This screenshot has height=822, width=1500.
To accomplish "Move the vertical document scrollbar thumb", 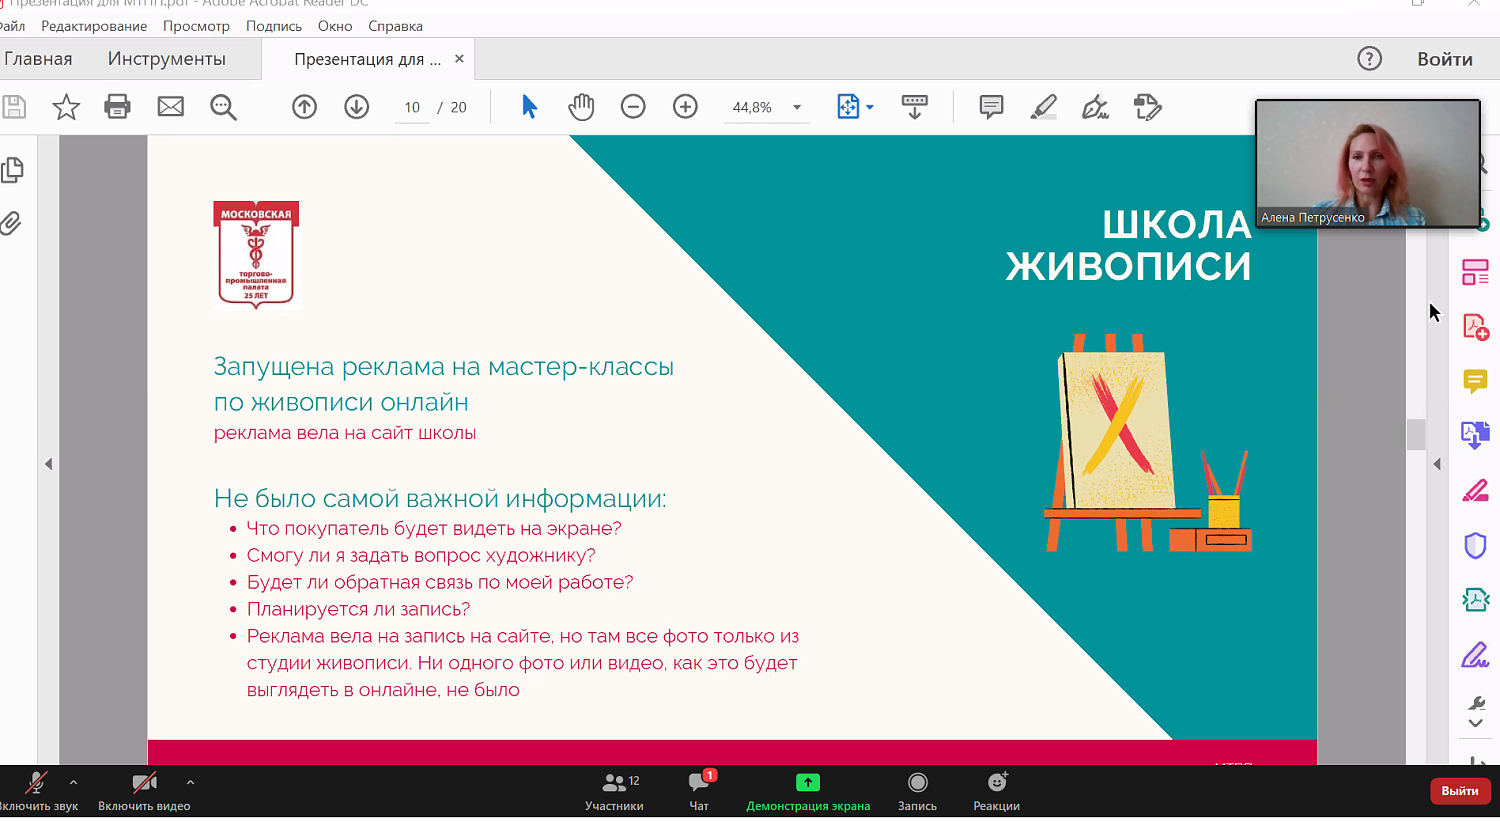I will click(x=1416, y=434).
